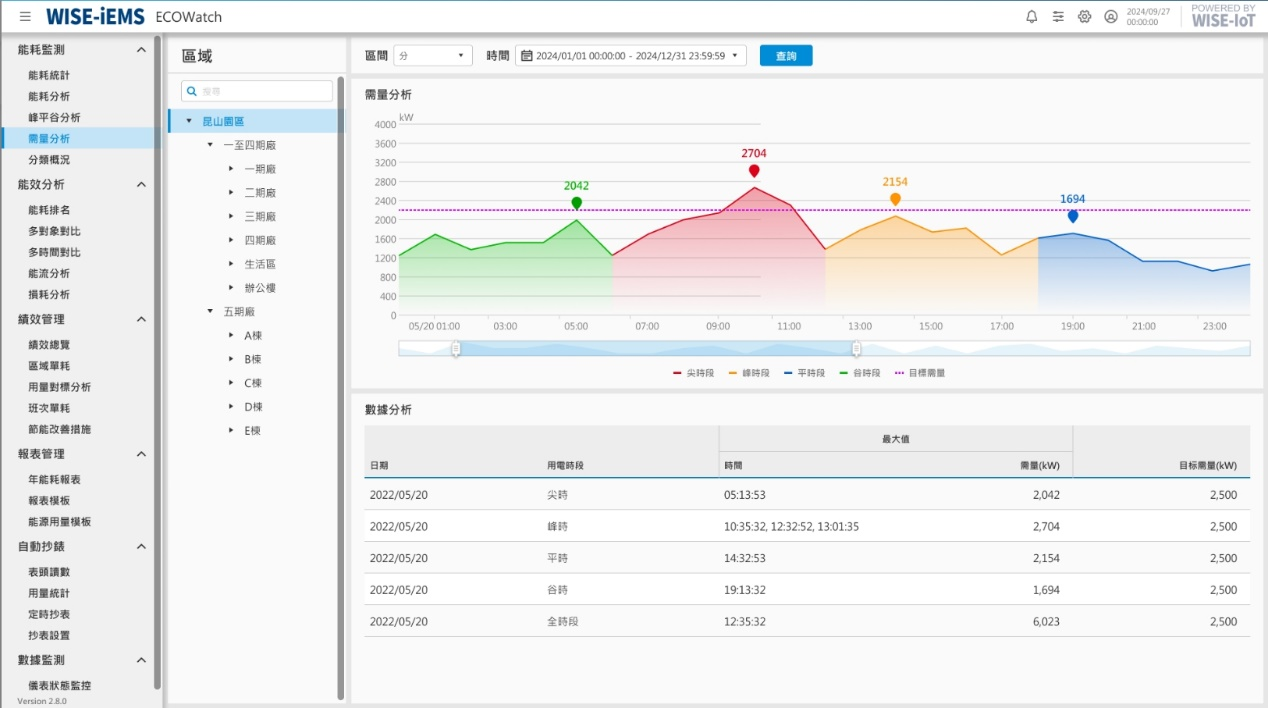Open 峰平谷分析 in sidebar
The height and width of the screenshot is (708, 1268).
click(x=54, y=117)
